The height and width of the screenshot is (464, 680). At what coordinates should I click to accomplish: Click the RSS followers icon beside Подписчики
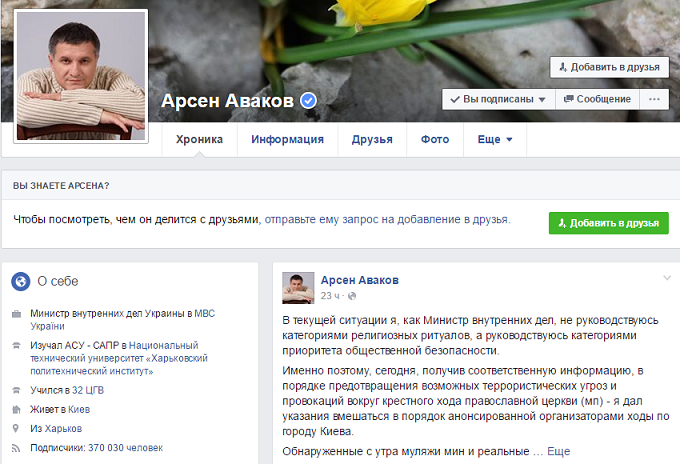tap(16, 448)
